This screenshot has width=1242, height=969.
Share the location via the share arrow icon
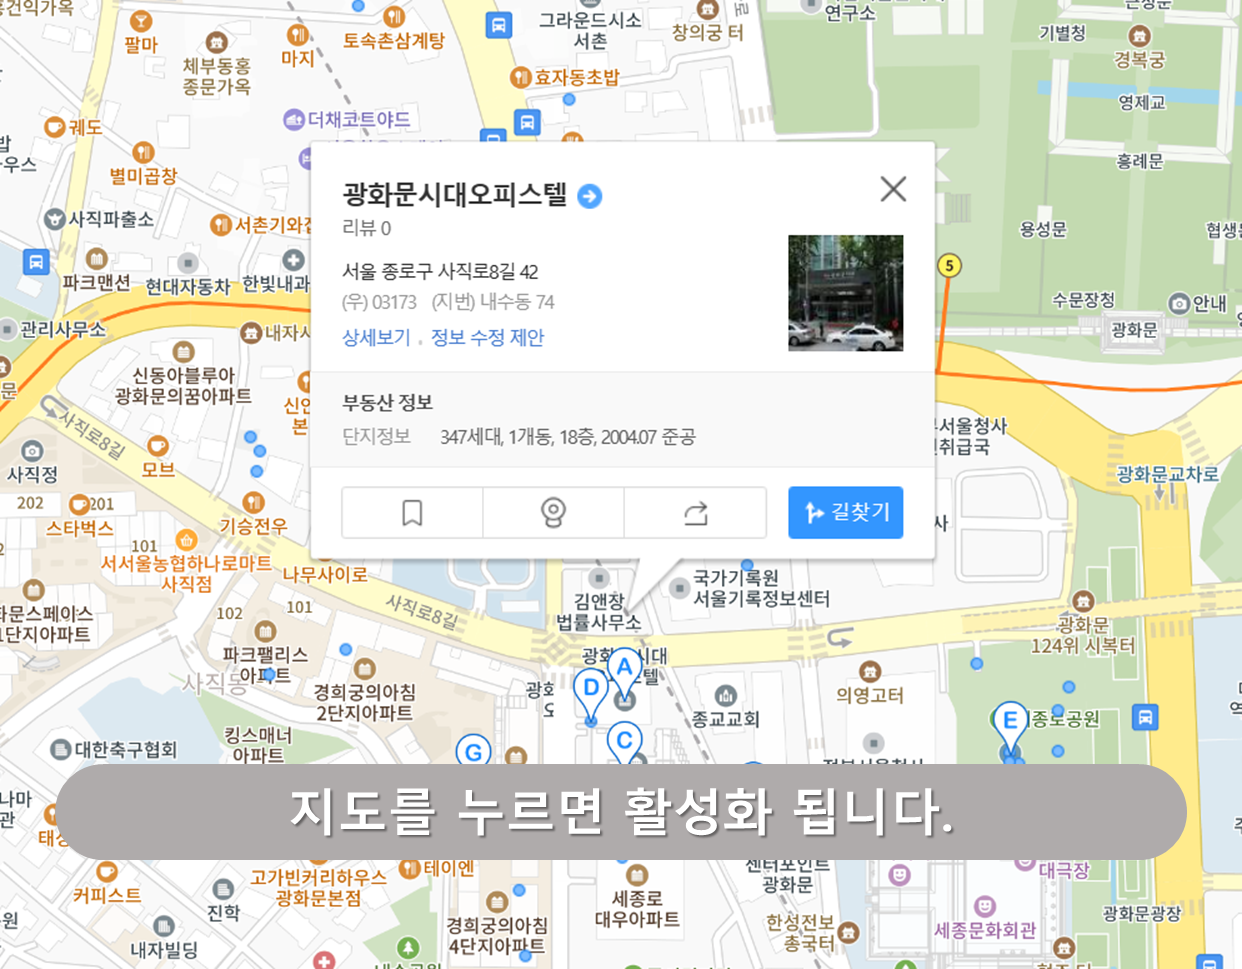pos(695,512)
